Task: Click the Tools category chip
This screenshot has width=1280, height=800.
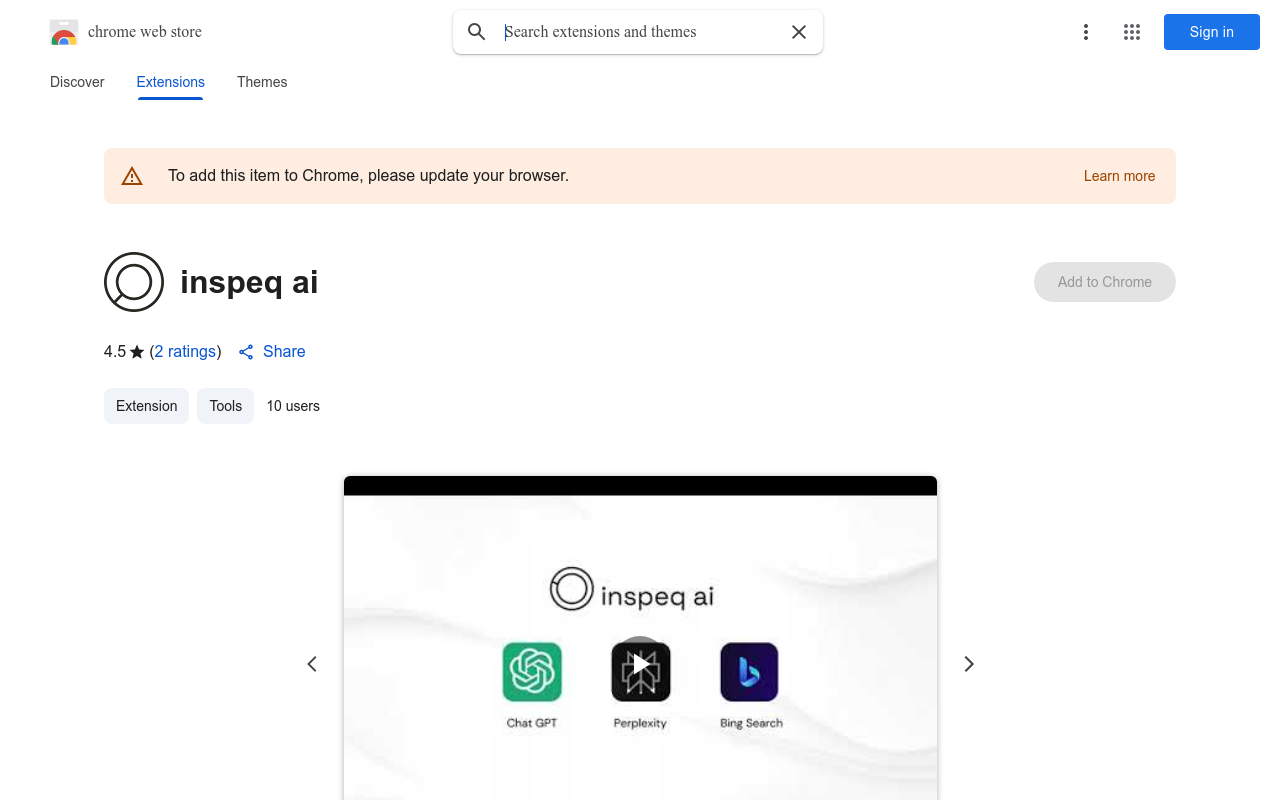Action: [226, 406]
